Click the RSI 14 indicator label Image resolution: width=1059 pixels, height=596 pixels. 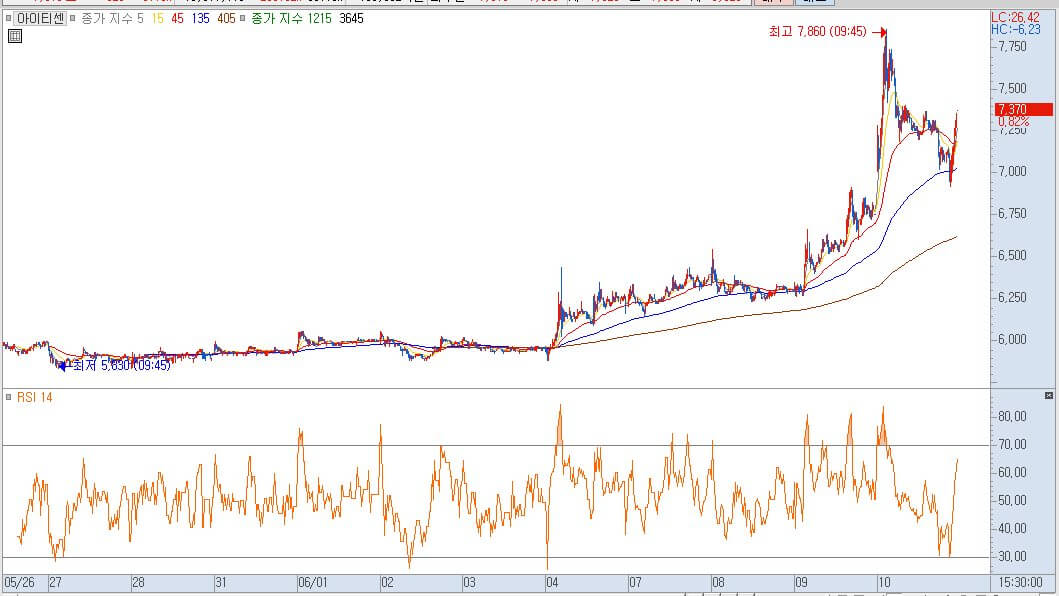pos(34,397)
